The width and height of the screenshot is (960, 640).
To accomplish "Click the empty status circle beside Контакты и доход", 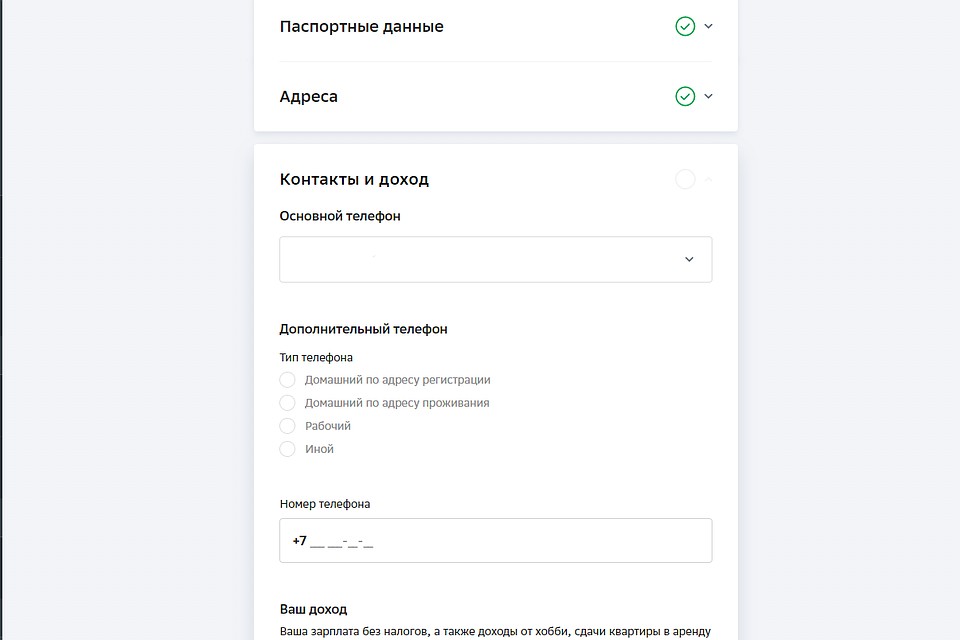I will [685, 179].
